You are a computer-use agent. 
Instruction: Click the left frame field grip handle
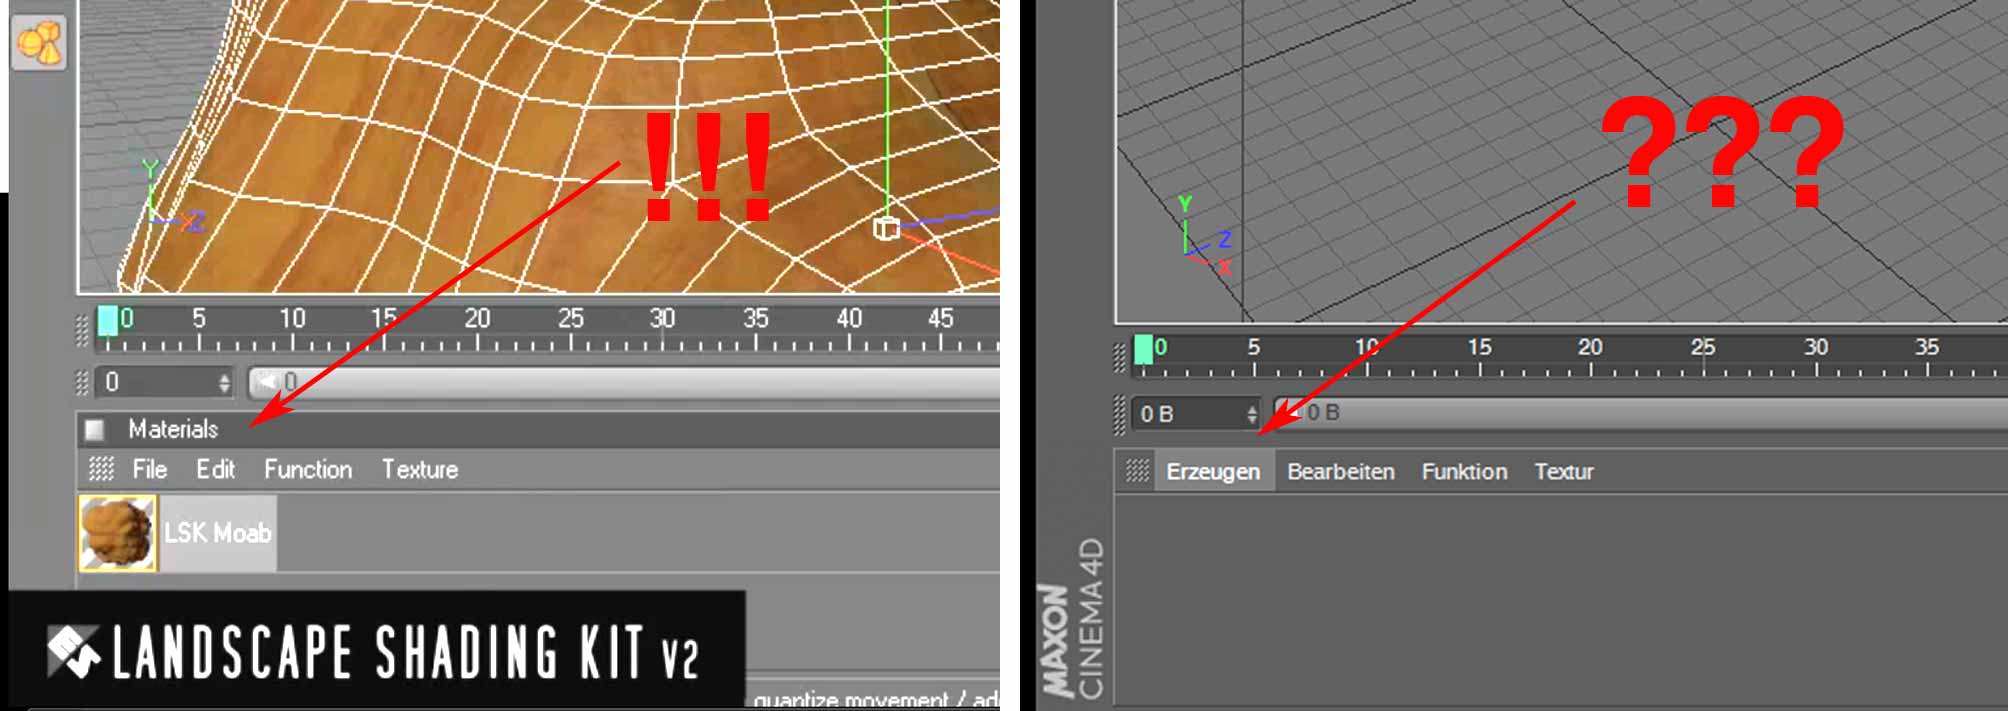pos(83,383)
